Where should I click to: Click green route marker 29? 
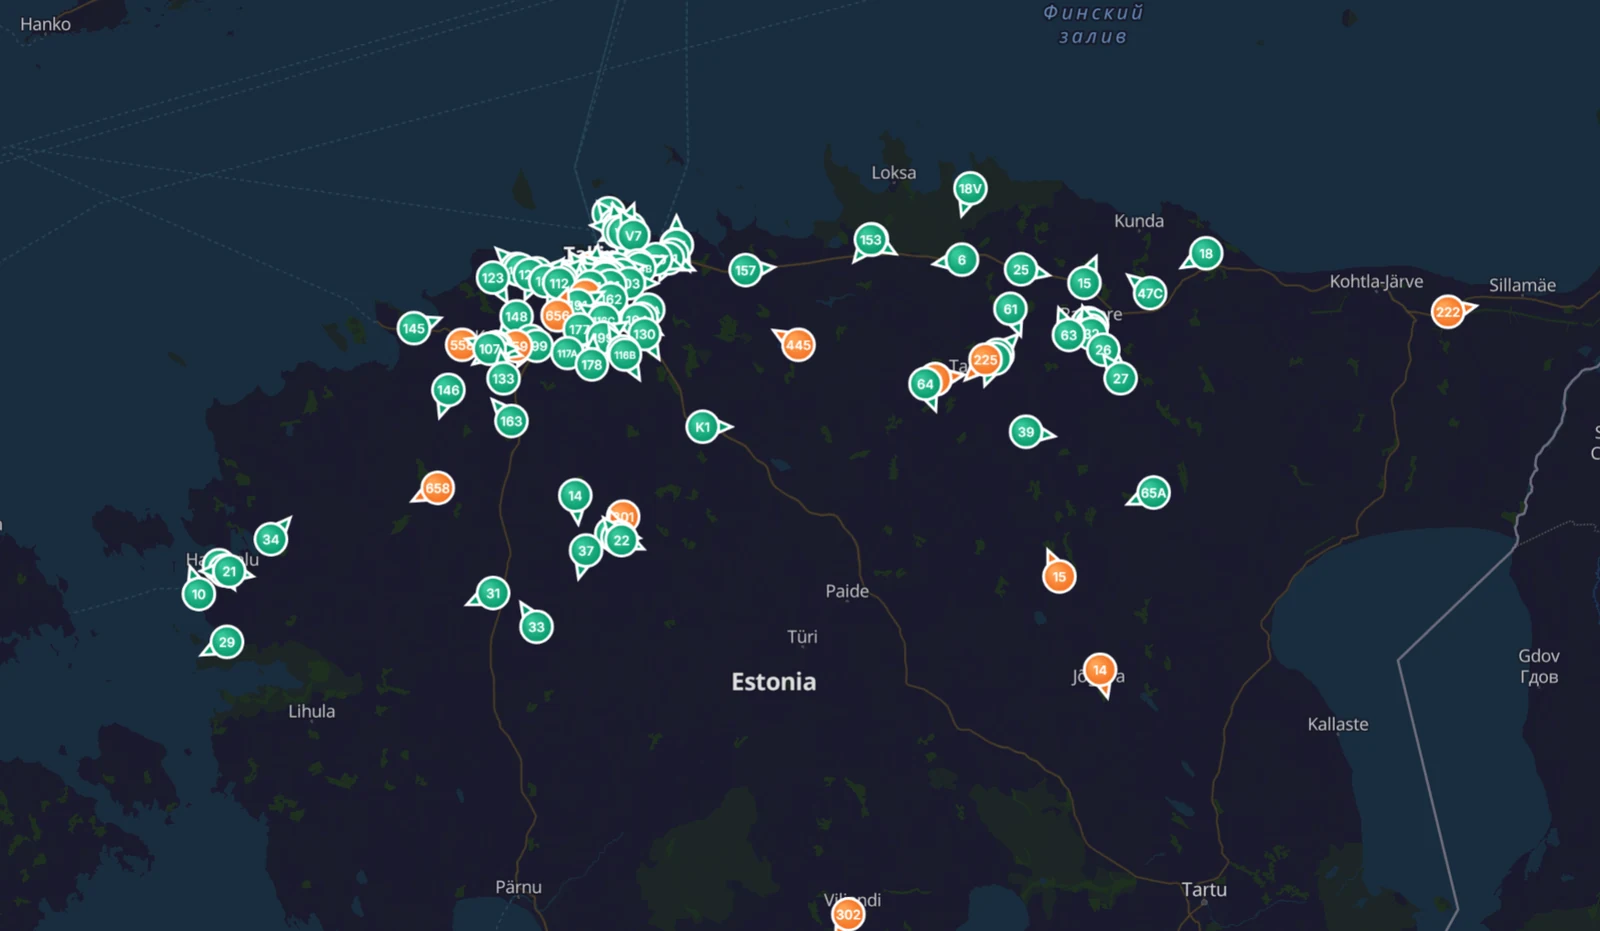(x=227, y=642)
